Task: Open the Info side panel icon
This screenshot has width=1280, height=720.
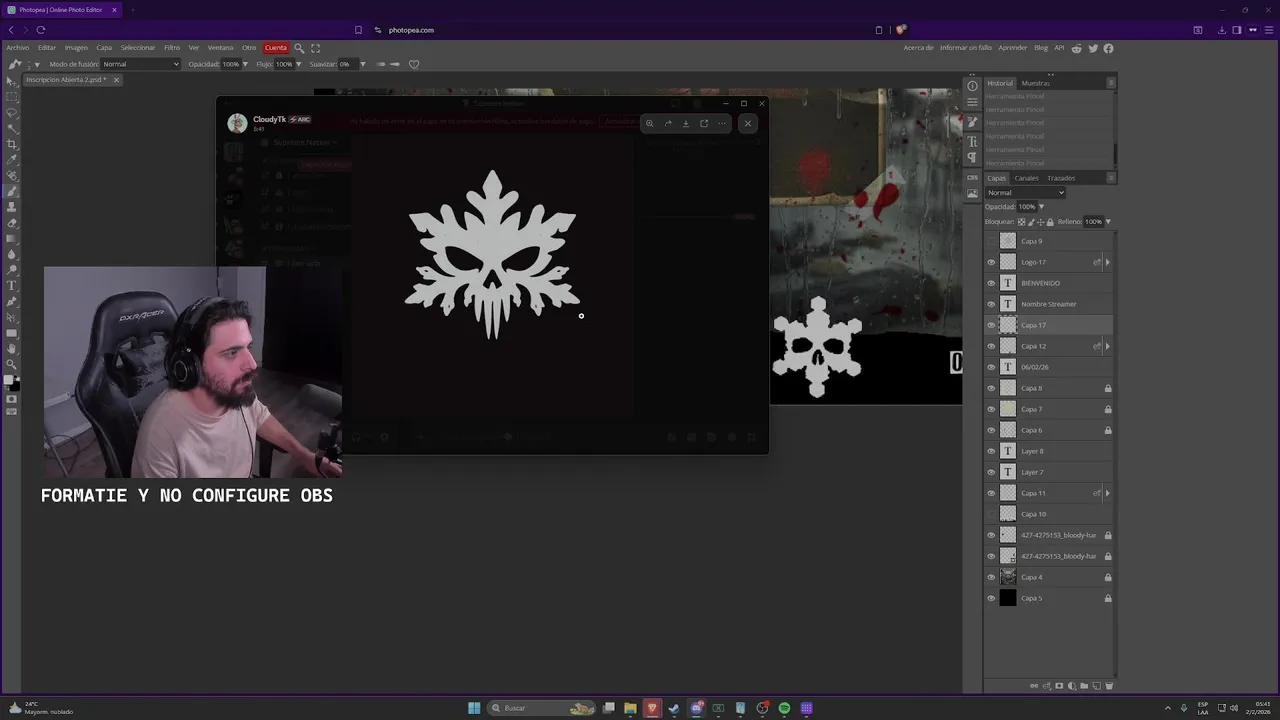Action: click(x=972, y=86)
